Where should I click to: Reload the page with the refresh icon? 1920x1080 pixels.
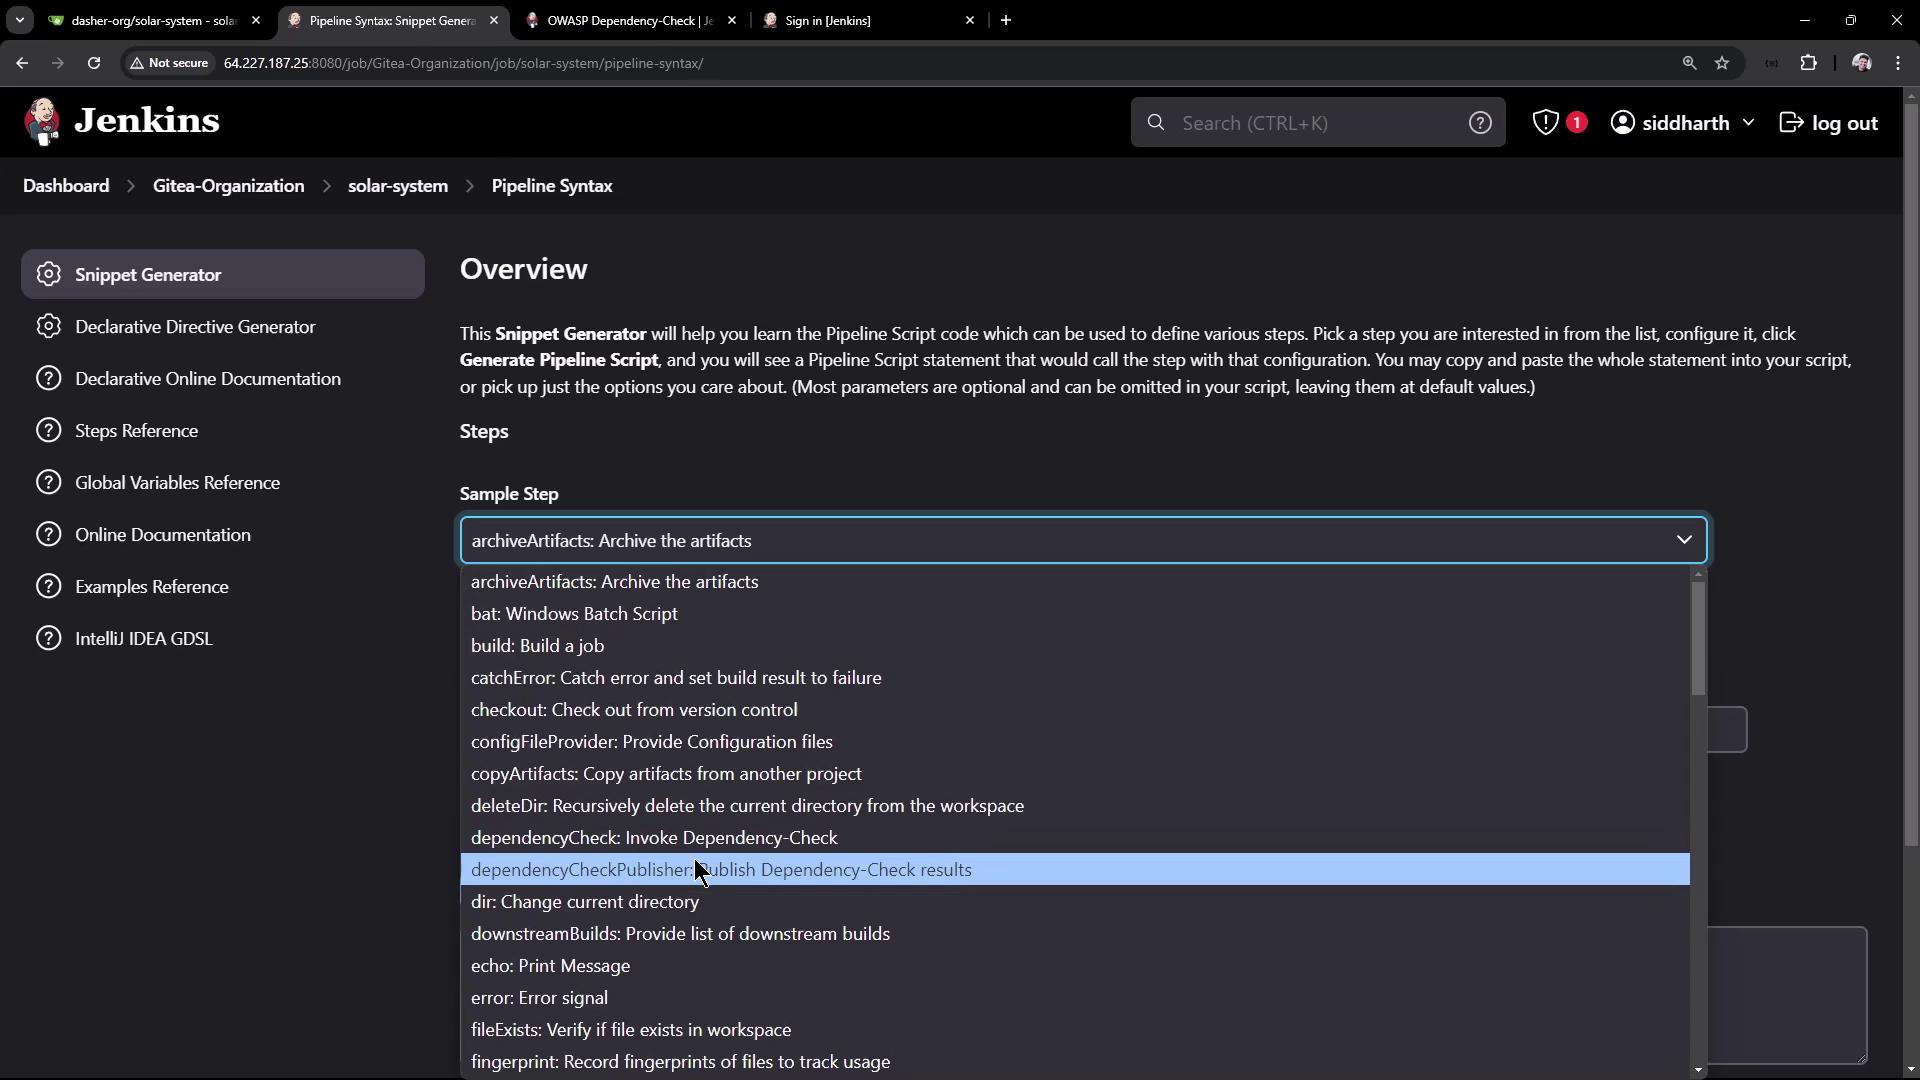(94, 63)
